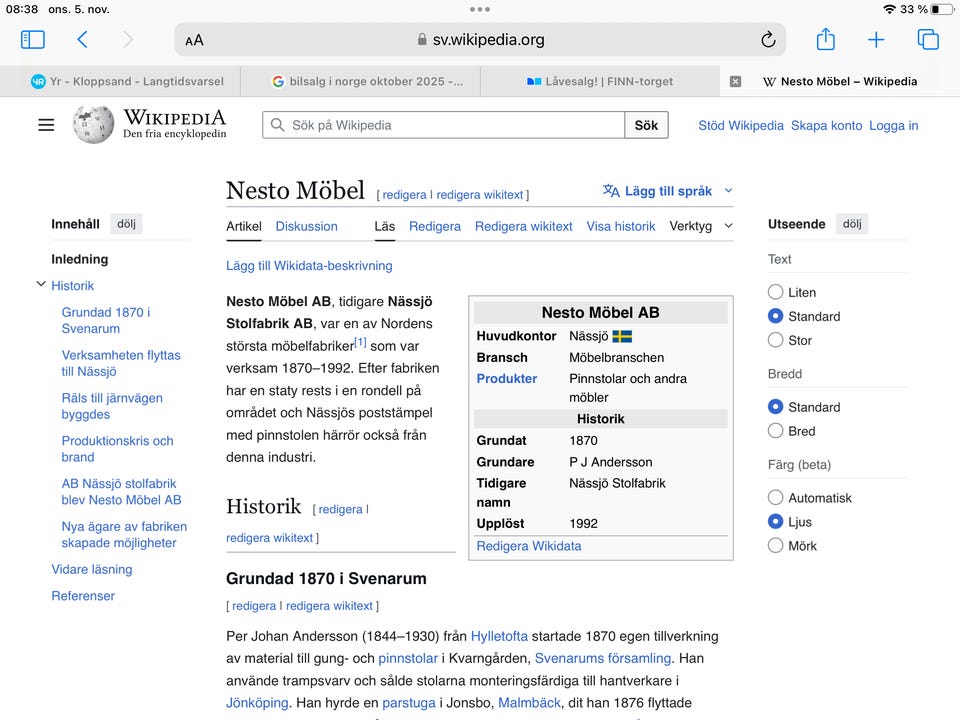Open Hylletofta article link
The width and height of the screenshot is (960, 720).
pyautogui.click(x=499, y=636)
